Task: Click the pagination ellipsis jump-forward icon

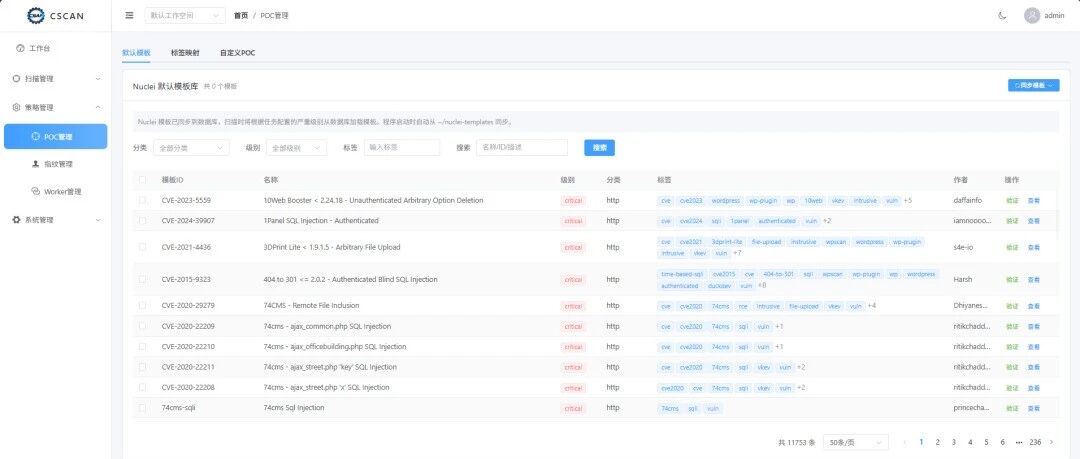Action: click(1019, 442)
